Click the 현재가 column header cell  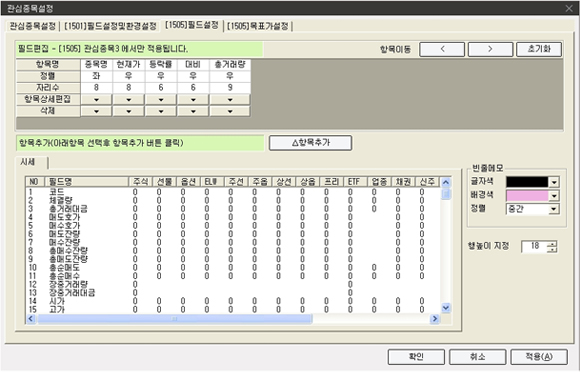(x=128, y=64)
